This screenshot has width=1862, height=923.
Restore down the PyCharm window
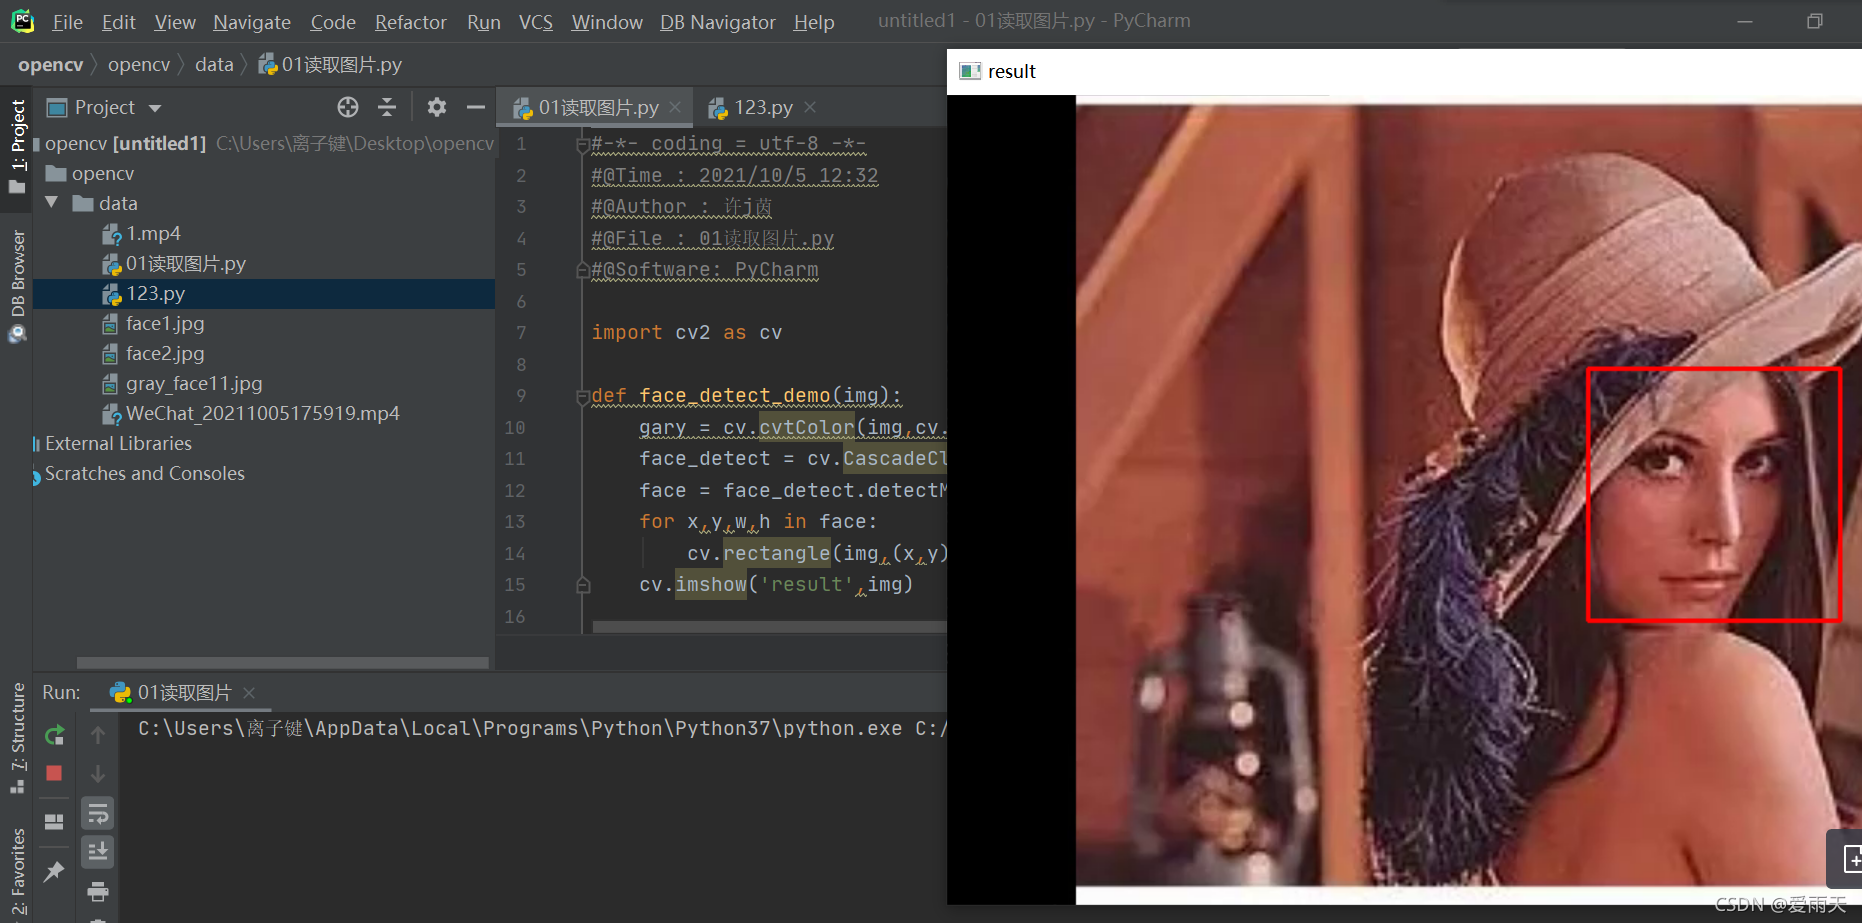1815,21
